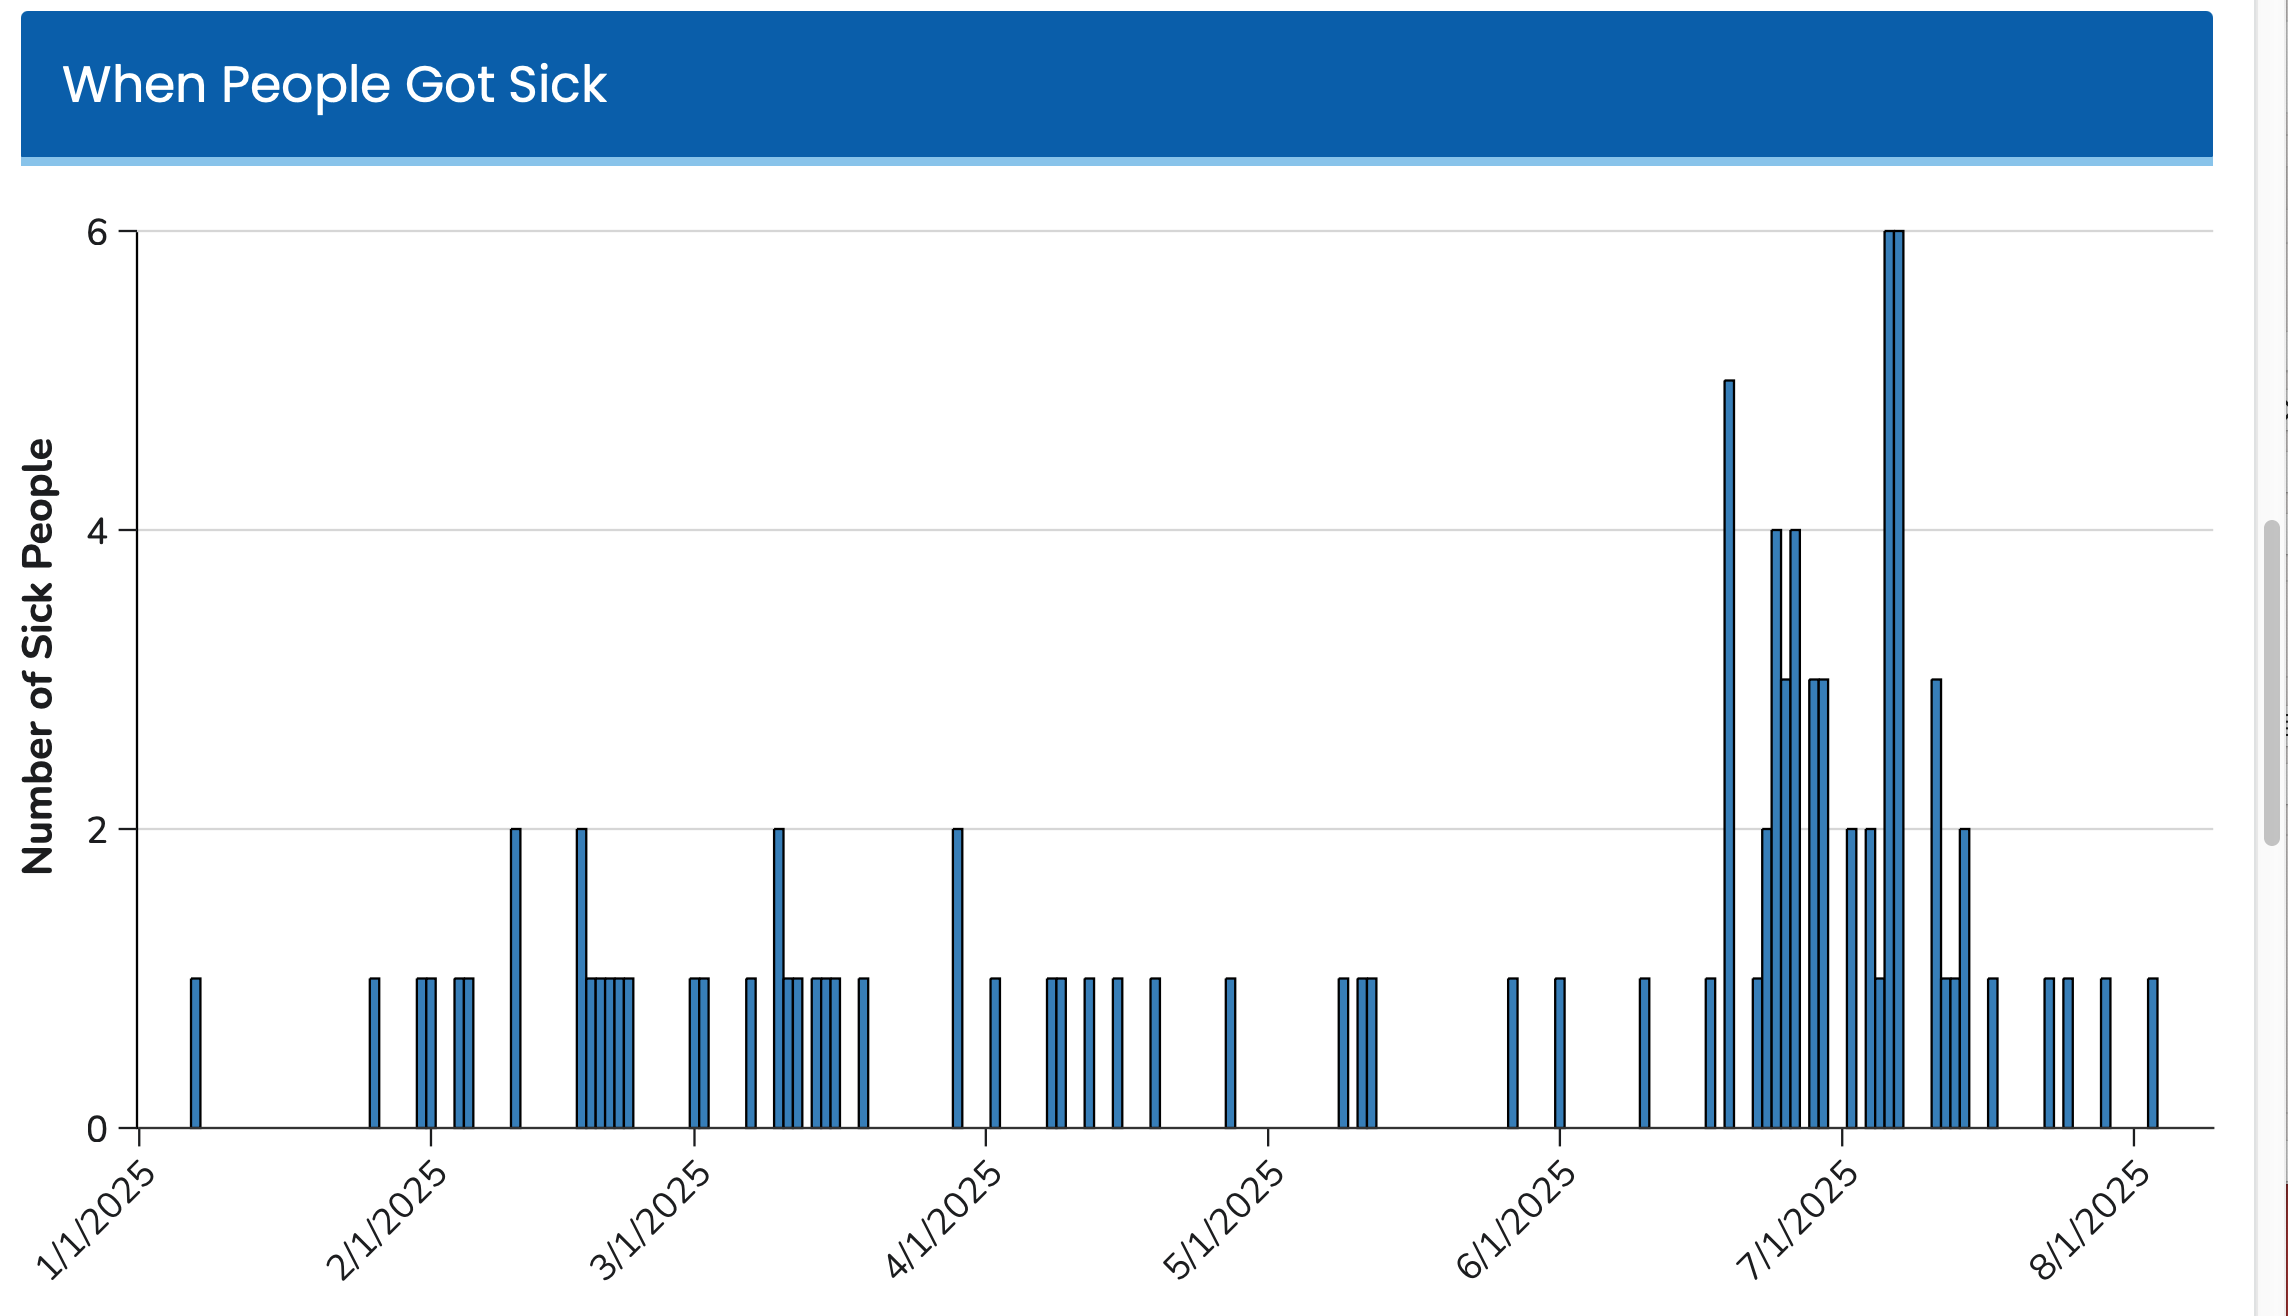The width and height of the screenshot is (2288, 1316).
Task: Click the 3/1/2025 x-axis label
Action: [650, 1220]
